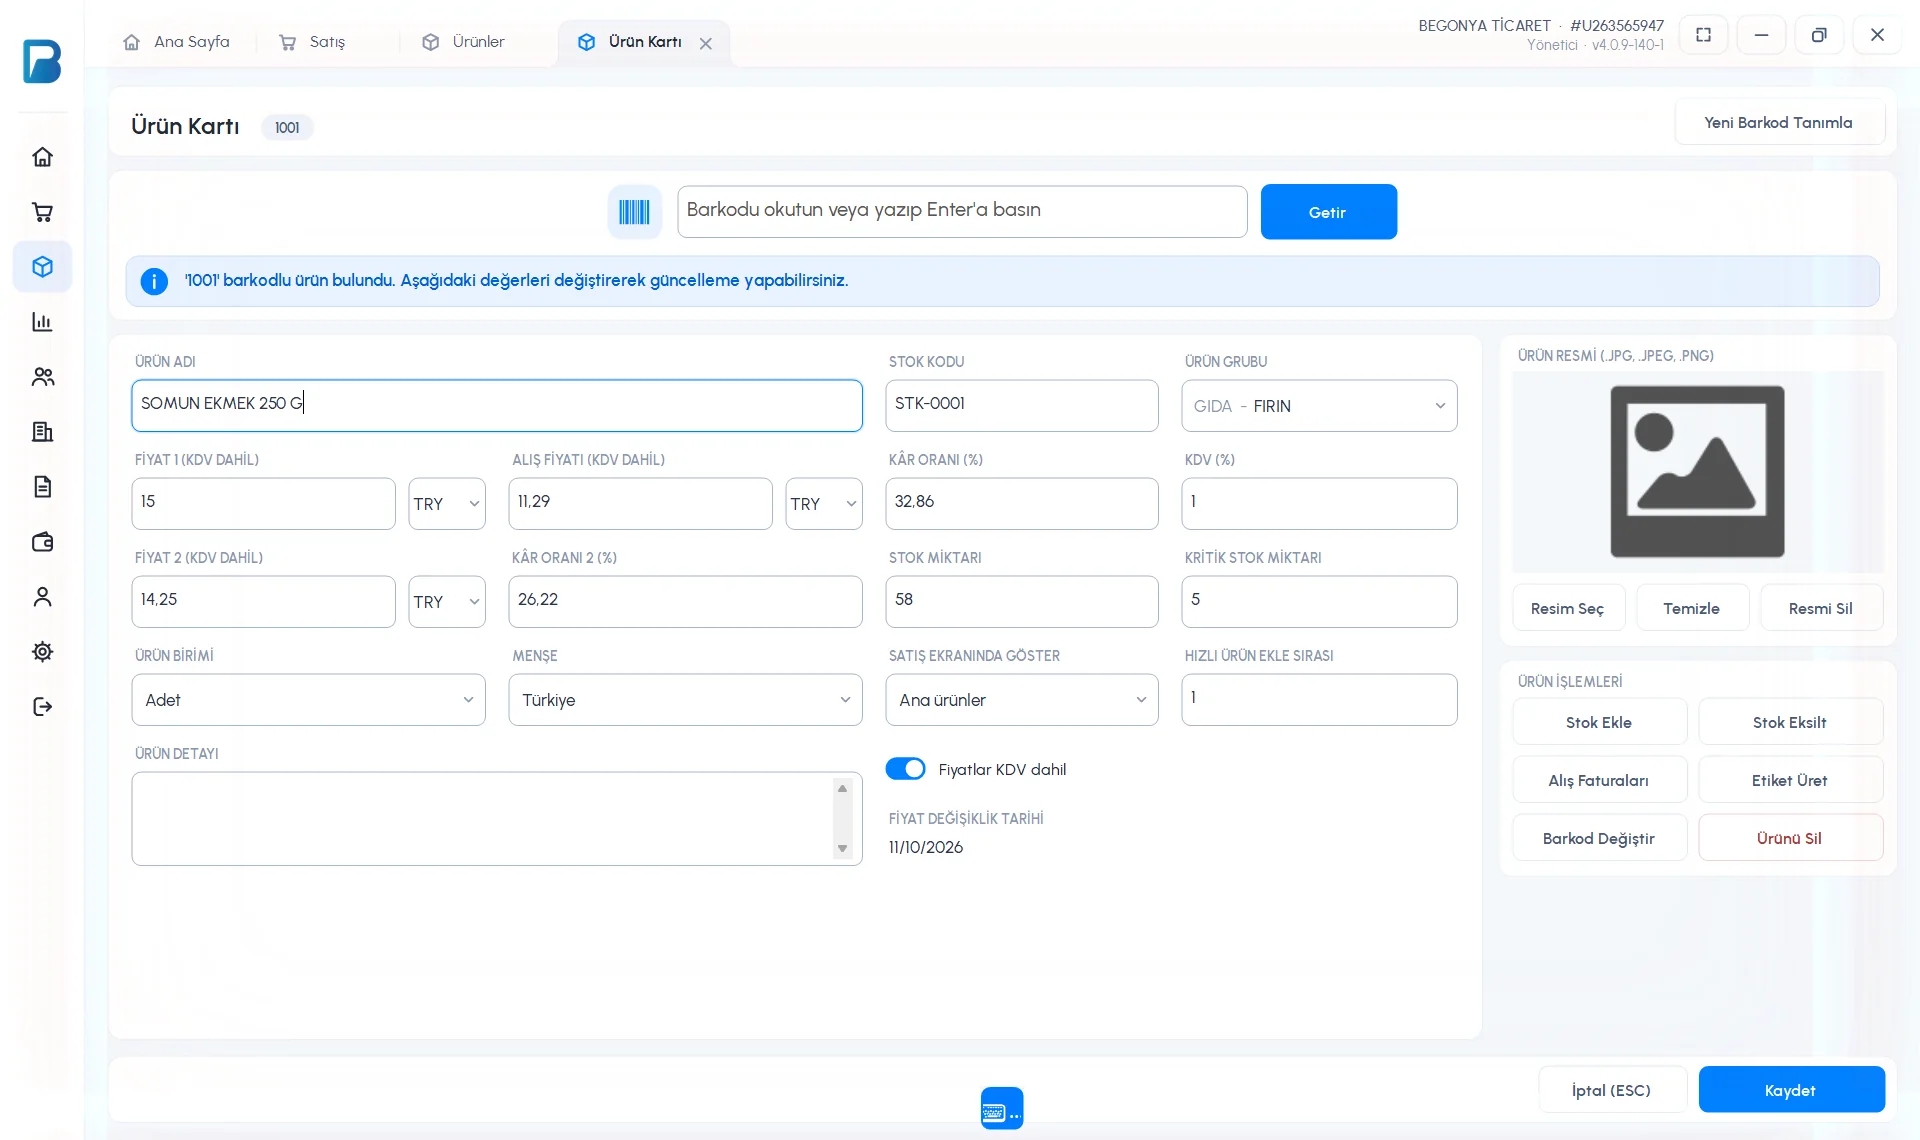Click the İptal (ESC) button
The height and width of the screenshot is (1140, 1920).
coord(1612,1090)
